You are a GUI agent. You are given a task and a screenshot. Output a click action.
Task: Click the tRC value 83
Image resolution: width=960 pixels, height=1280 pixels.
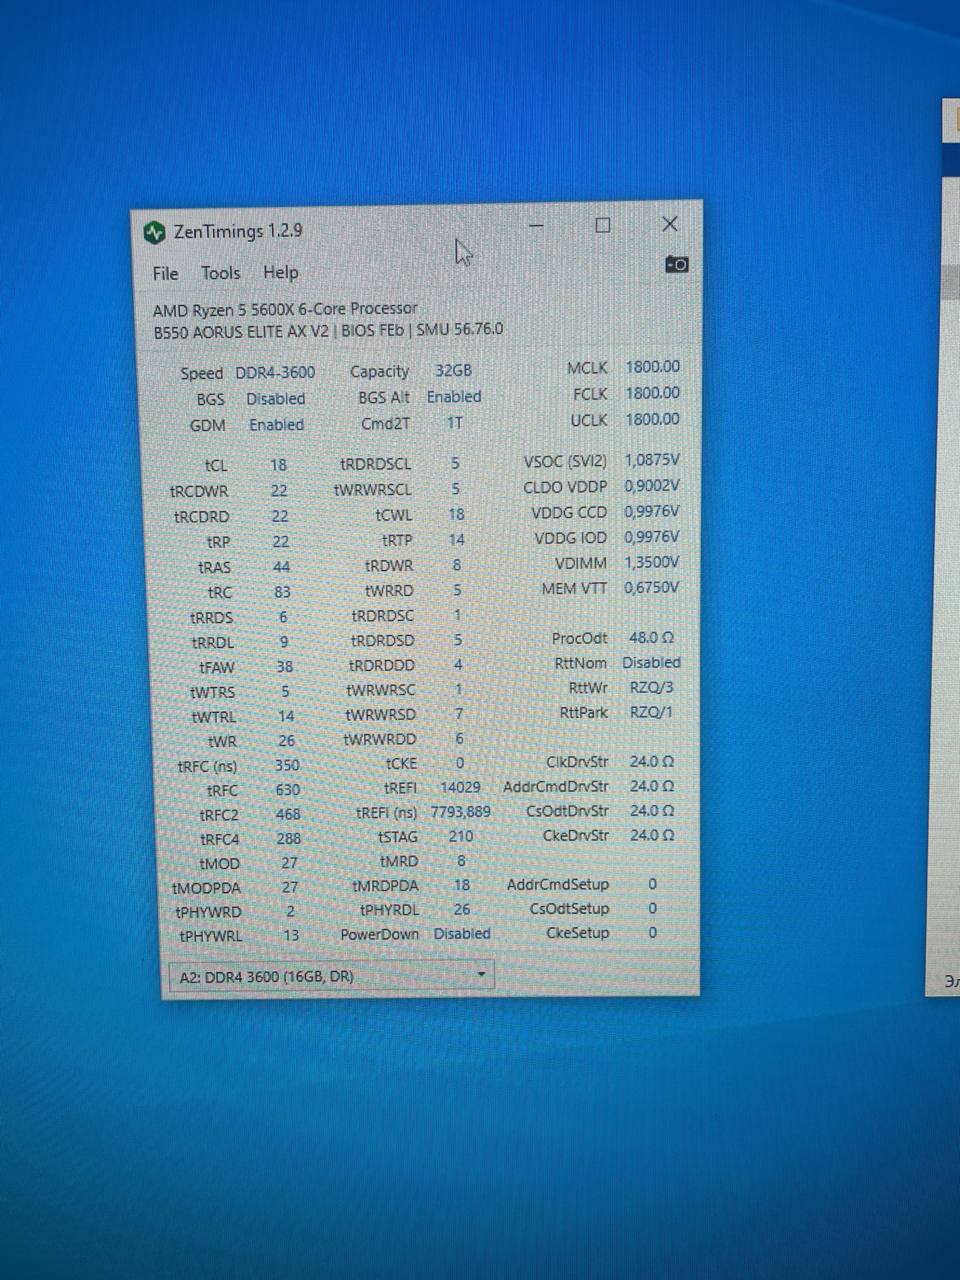click(x=282, y=592)
